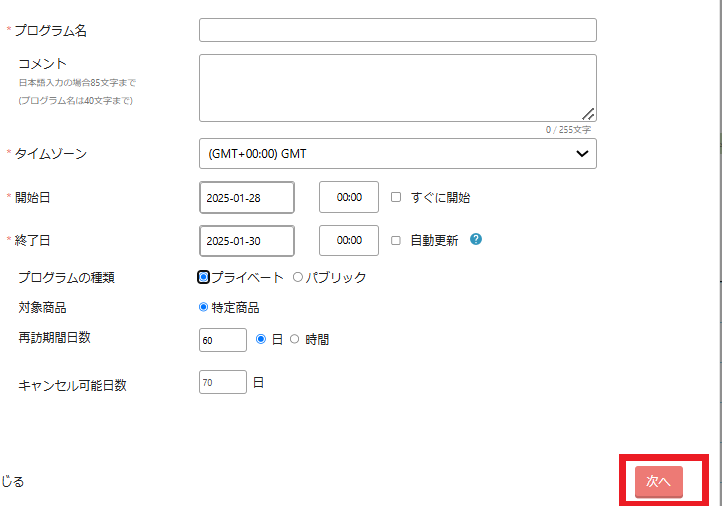The width and height of the screenshot is (722, 506).
Task: Click the 開始日 time field
Action: 348,198
